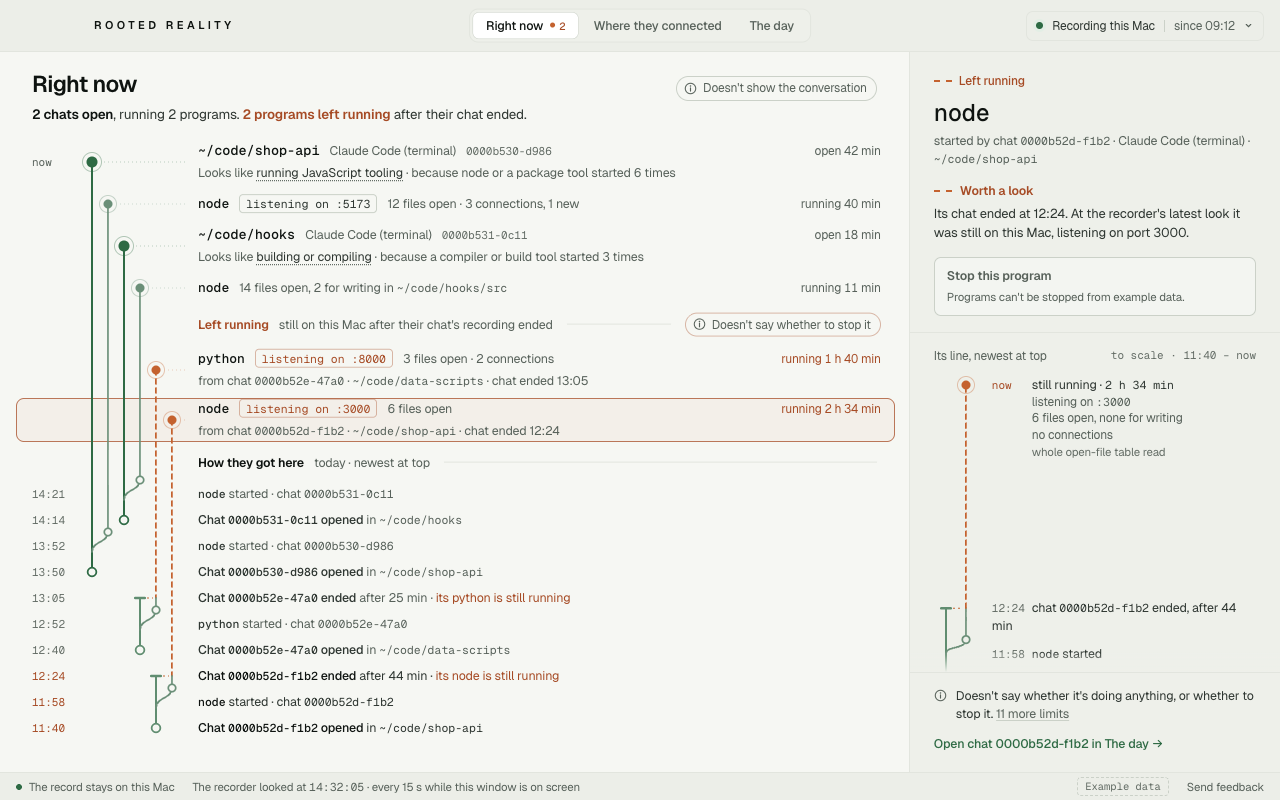This screenshot has height=800, width=1280.
Task: Select the orange node :3000 left-running marker
Action: coord(172,420)
